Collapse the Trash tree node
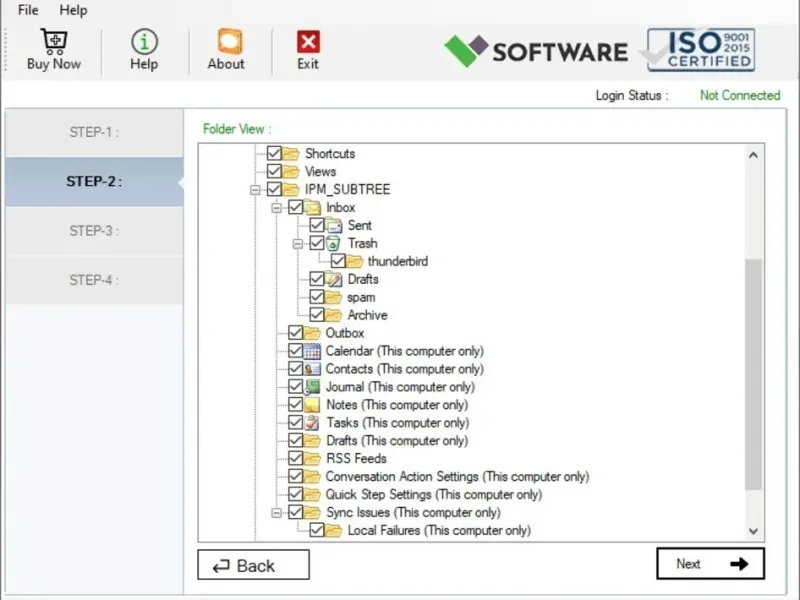800x600 pixels. [298, 244]
